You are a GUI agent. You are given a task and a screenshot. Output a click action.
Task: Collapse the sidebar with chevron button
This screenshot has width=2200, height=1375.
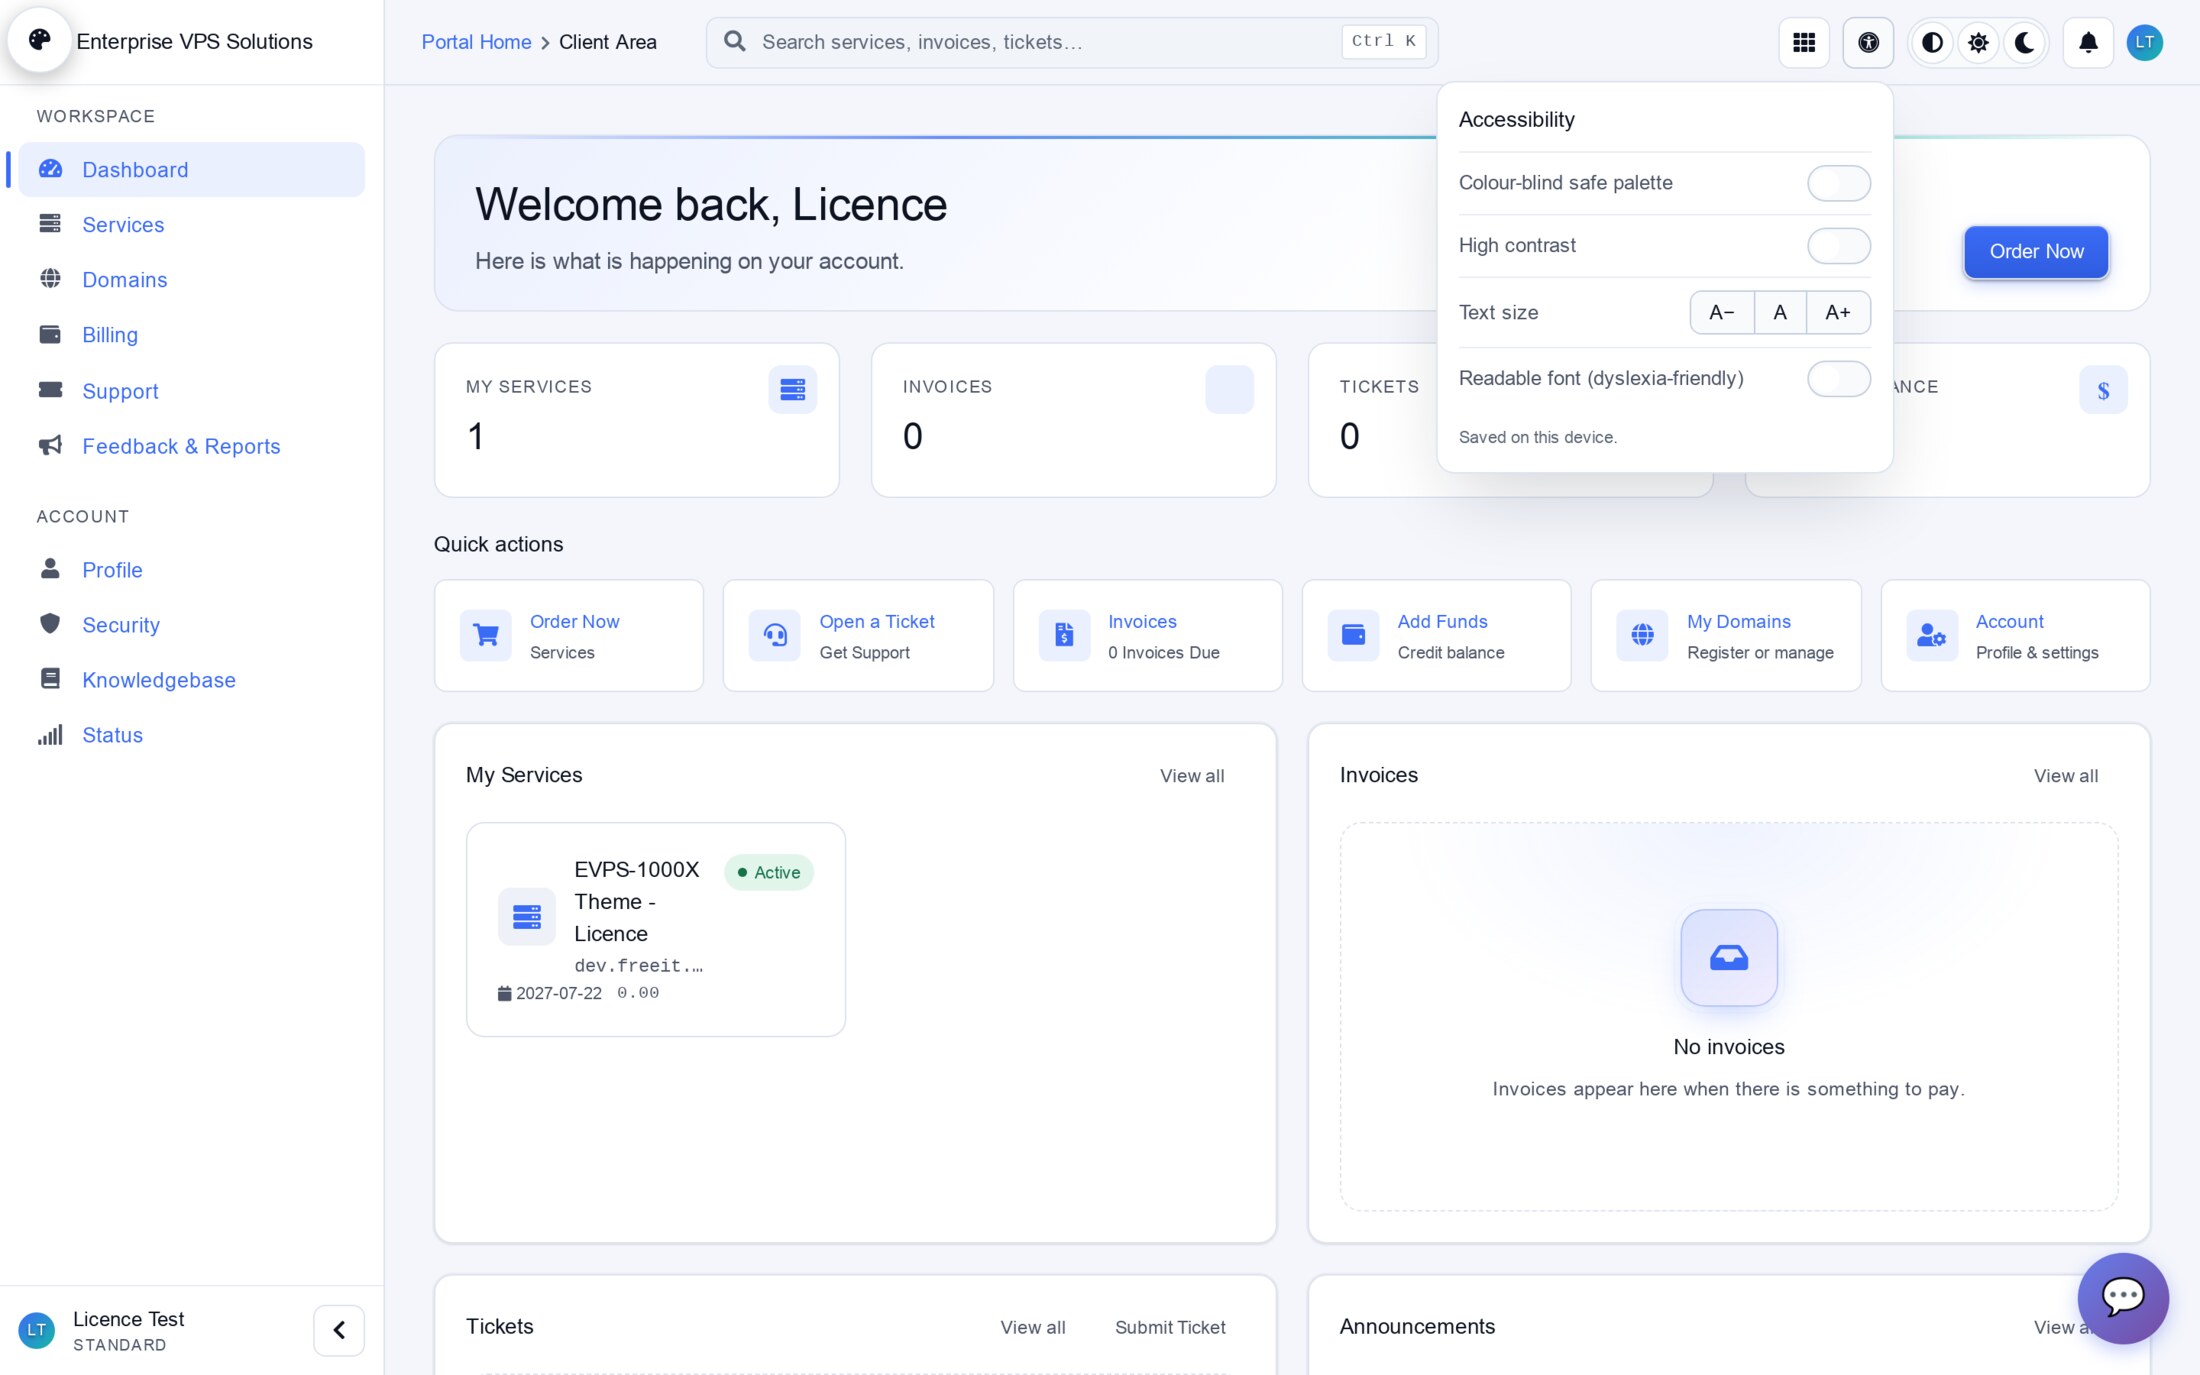(339, 1330)
